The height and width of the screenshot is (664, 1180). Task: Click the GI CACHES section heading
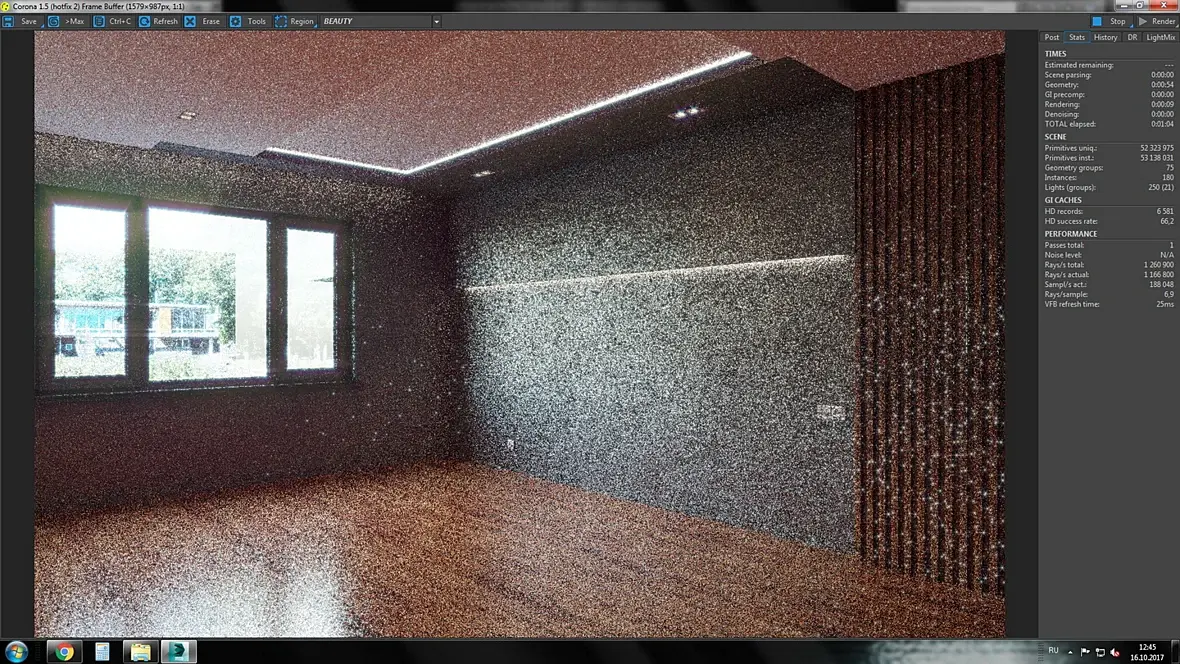click(x=1063, y=200)
